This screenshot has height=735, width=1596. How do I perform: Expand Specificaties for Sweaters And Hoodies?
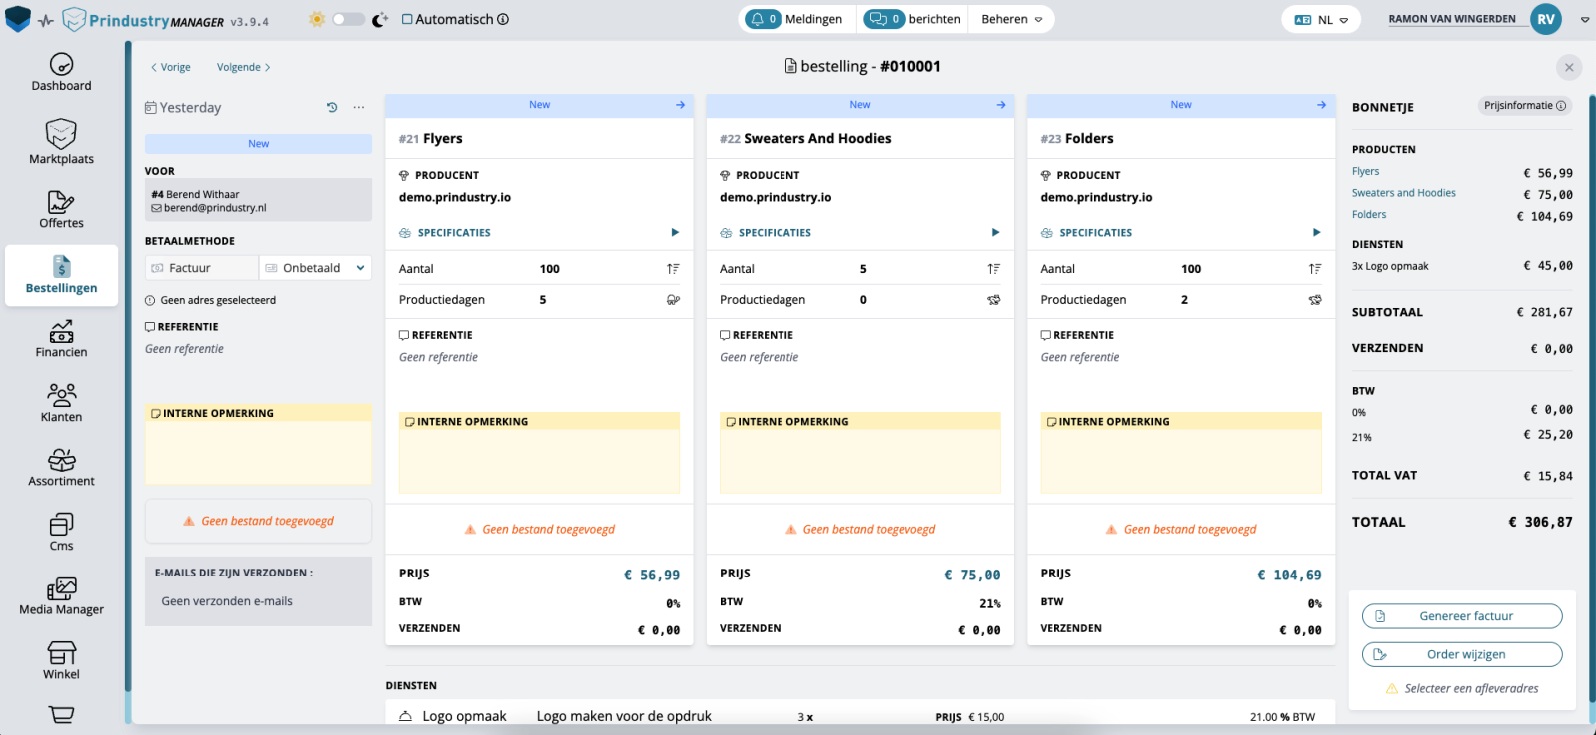(x=995, y=233)
